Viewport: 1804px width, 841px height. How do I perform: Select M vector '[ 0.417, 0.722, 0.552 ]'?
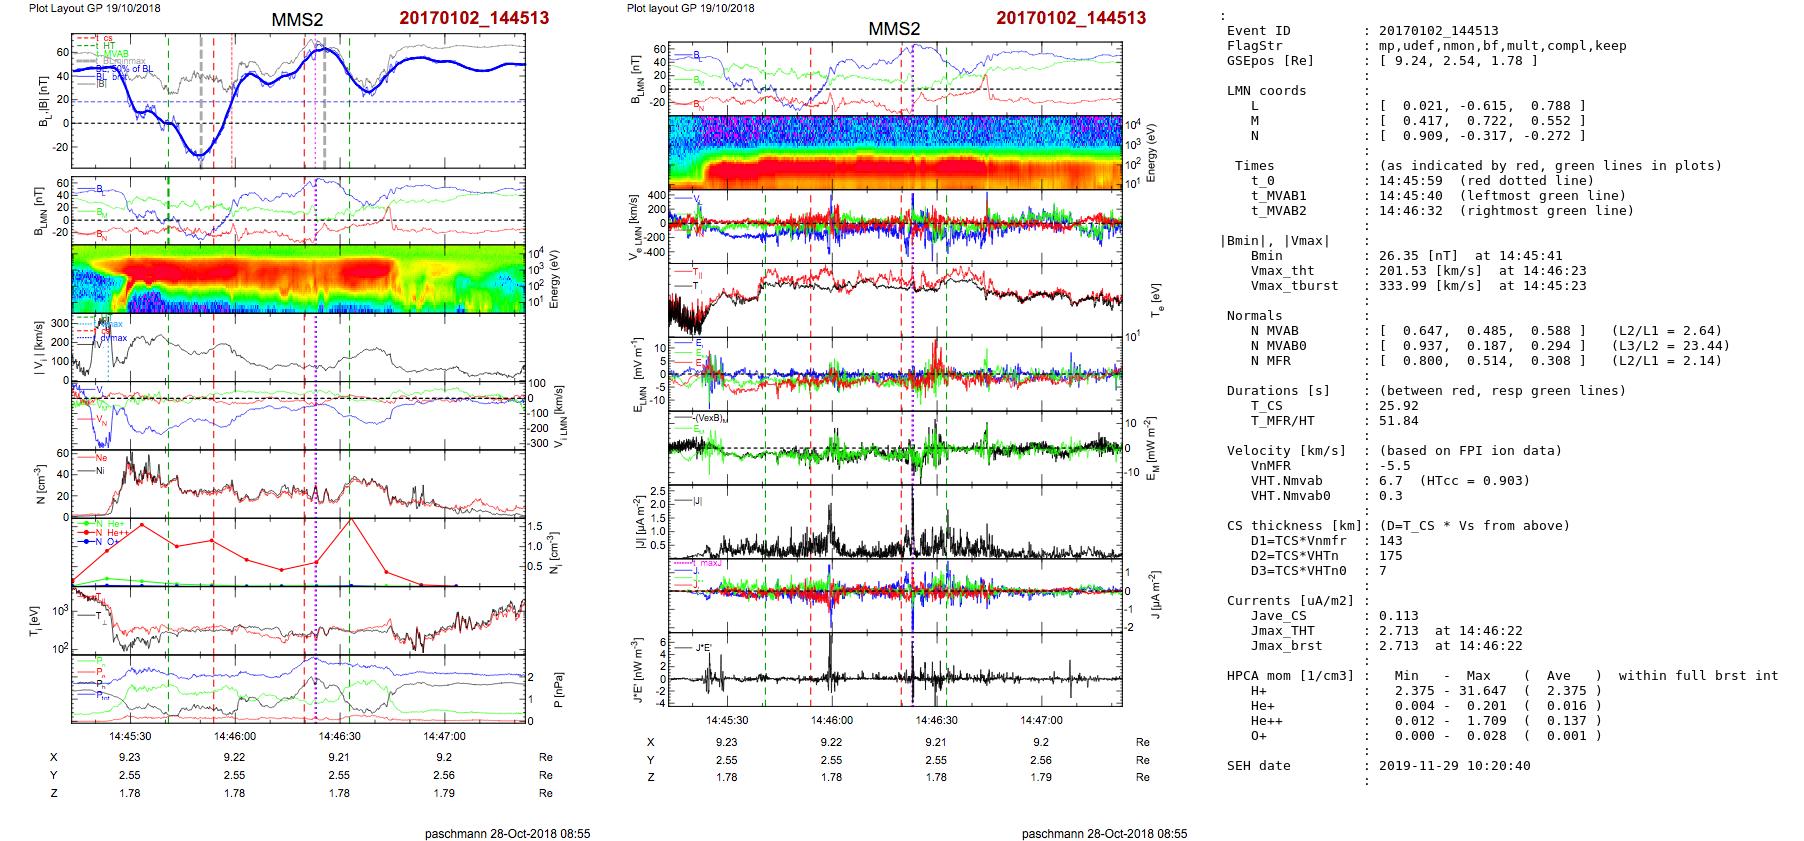tap(1482, 121)
